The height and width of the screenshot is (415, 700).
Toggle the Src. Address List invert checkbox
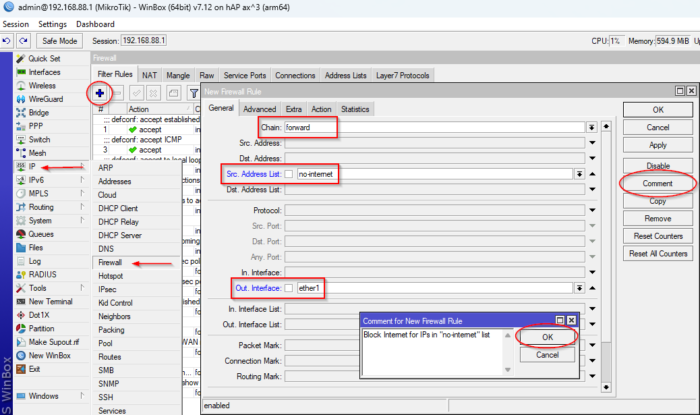click(289, 174)
